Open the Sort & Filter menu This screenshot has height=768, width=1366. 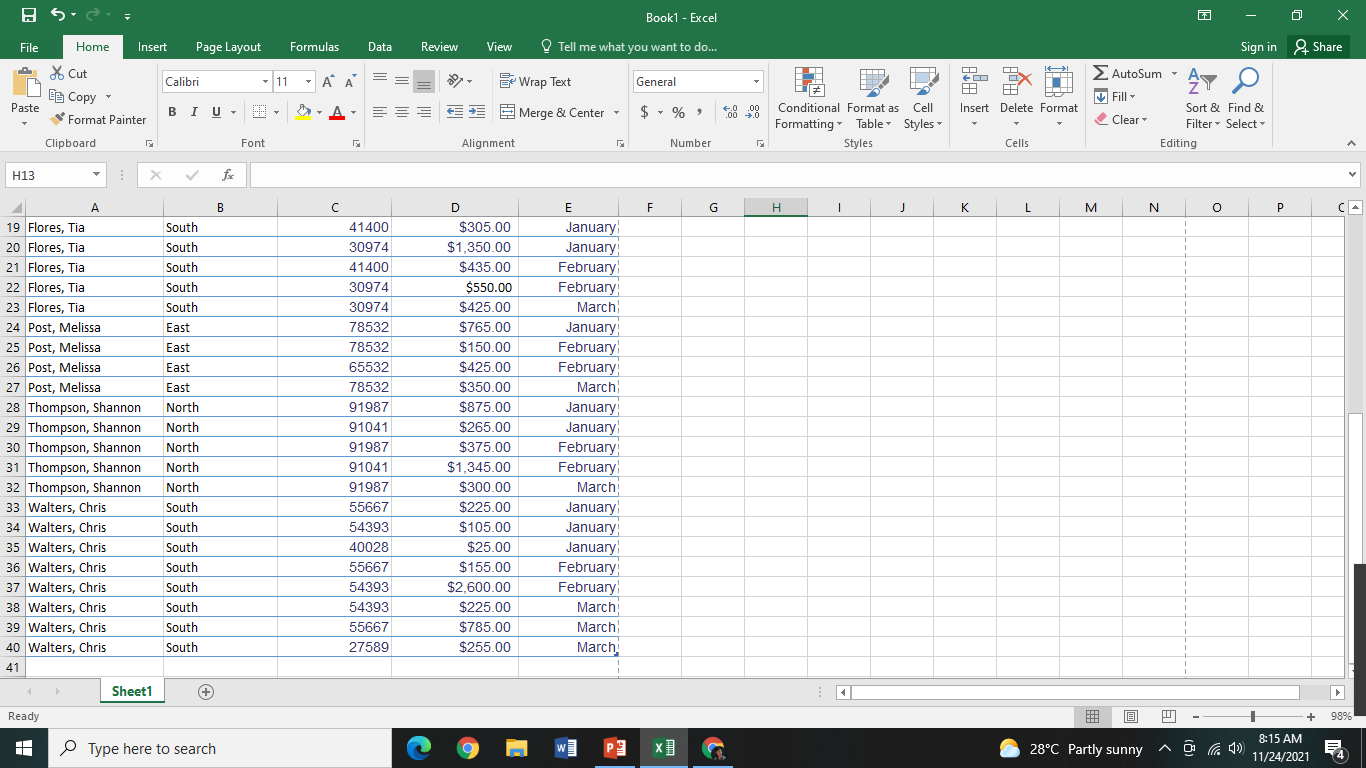1202,98
